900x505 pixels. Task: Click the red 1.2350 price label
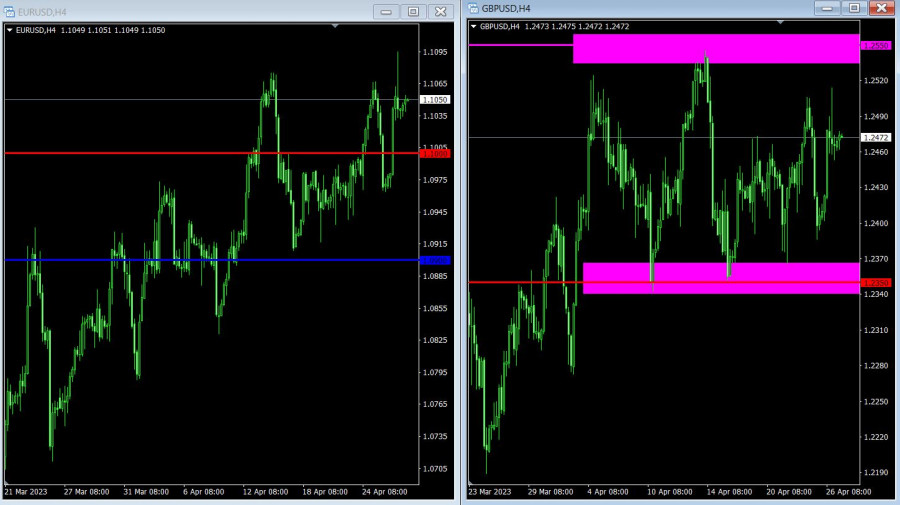[876, 283]
